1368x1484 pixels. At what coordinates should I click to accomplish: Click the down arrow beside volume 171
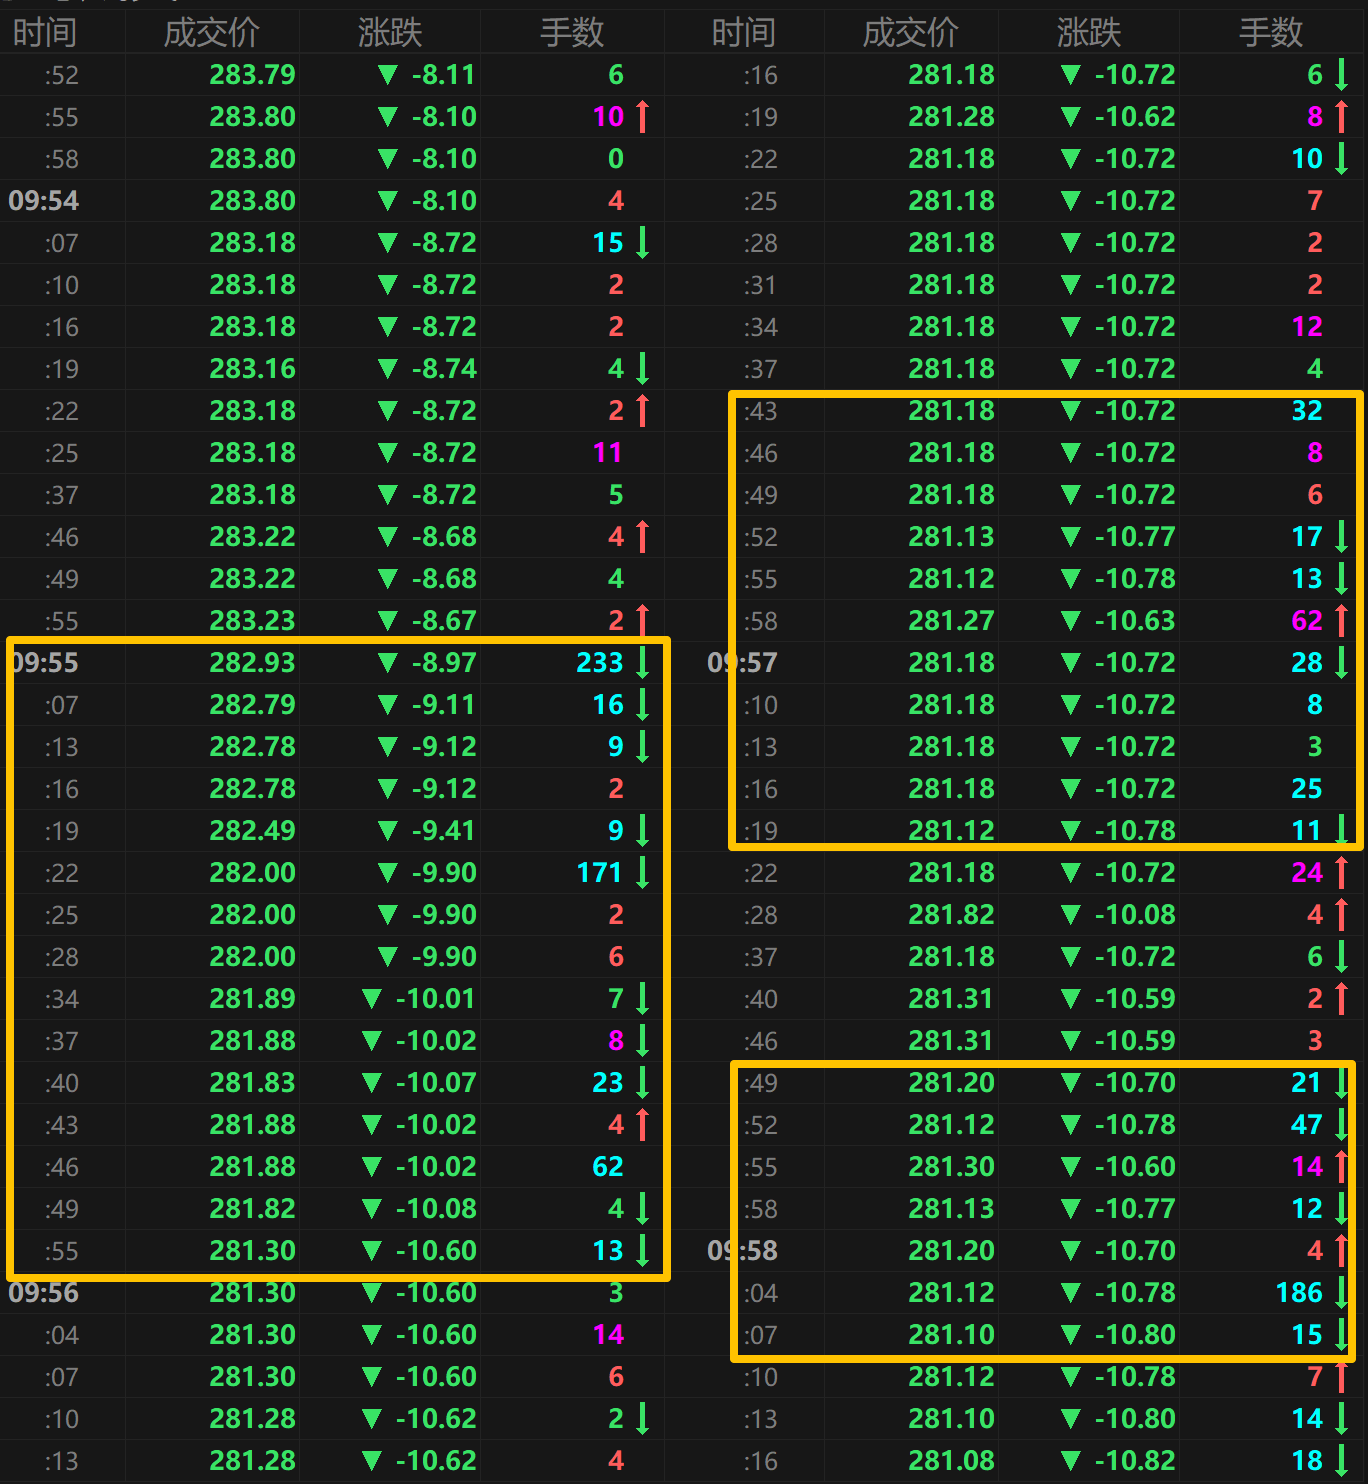[643, 872]
